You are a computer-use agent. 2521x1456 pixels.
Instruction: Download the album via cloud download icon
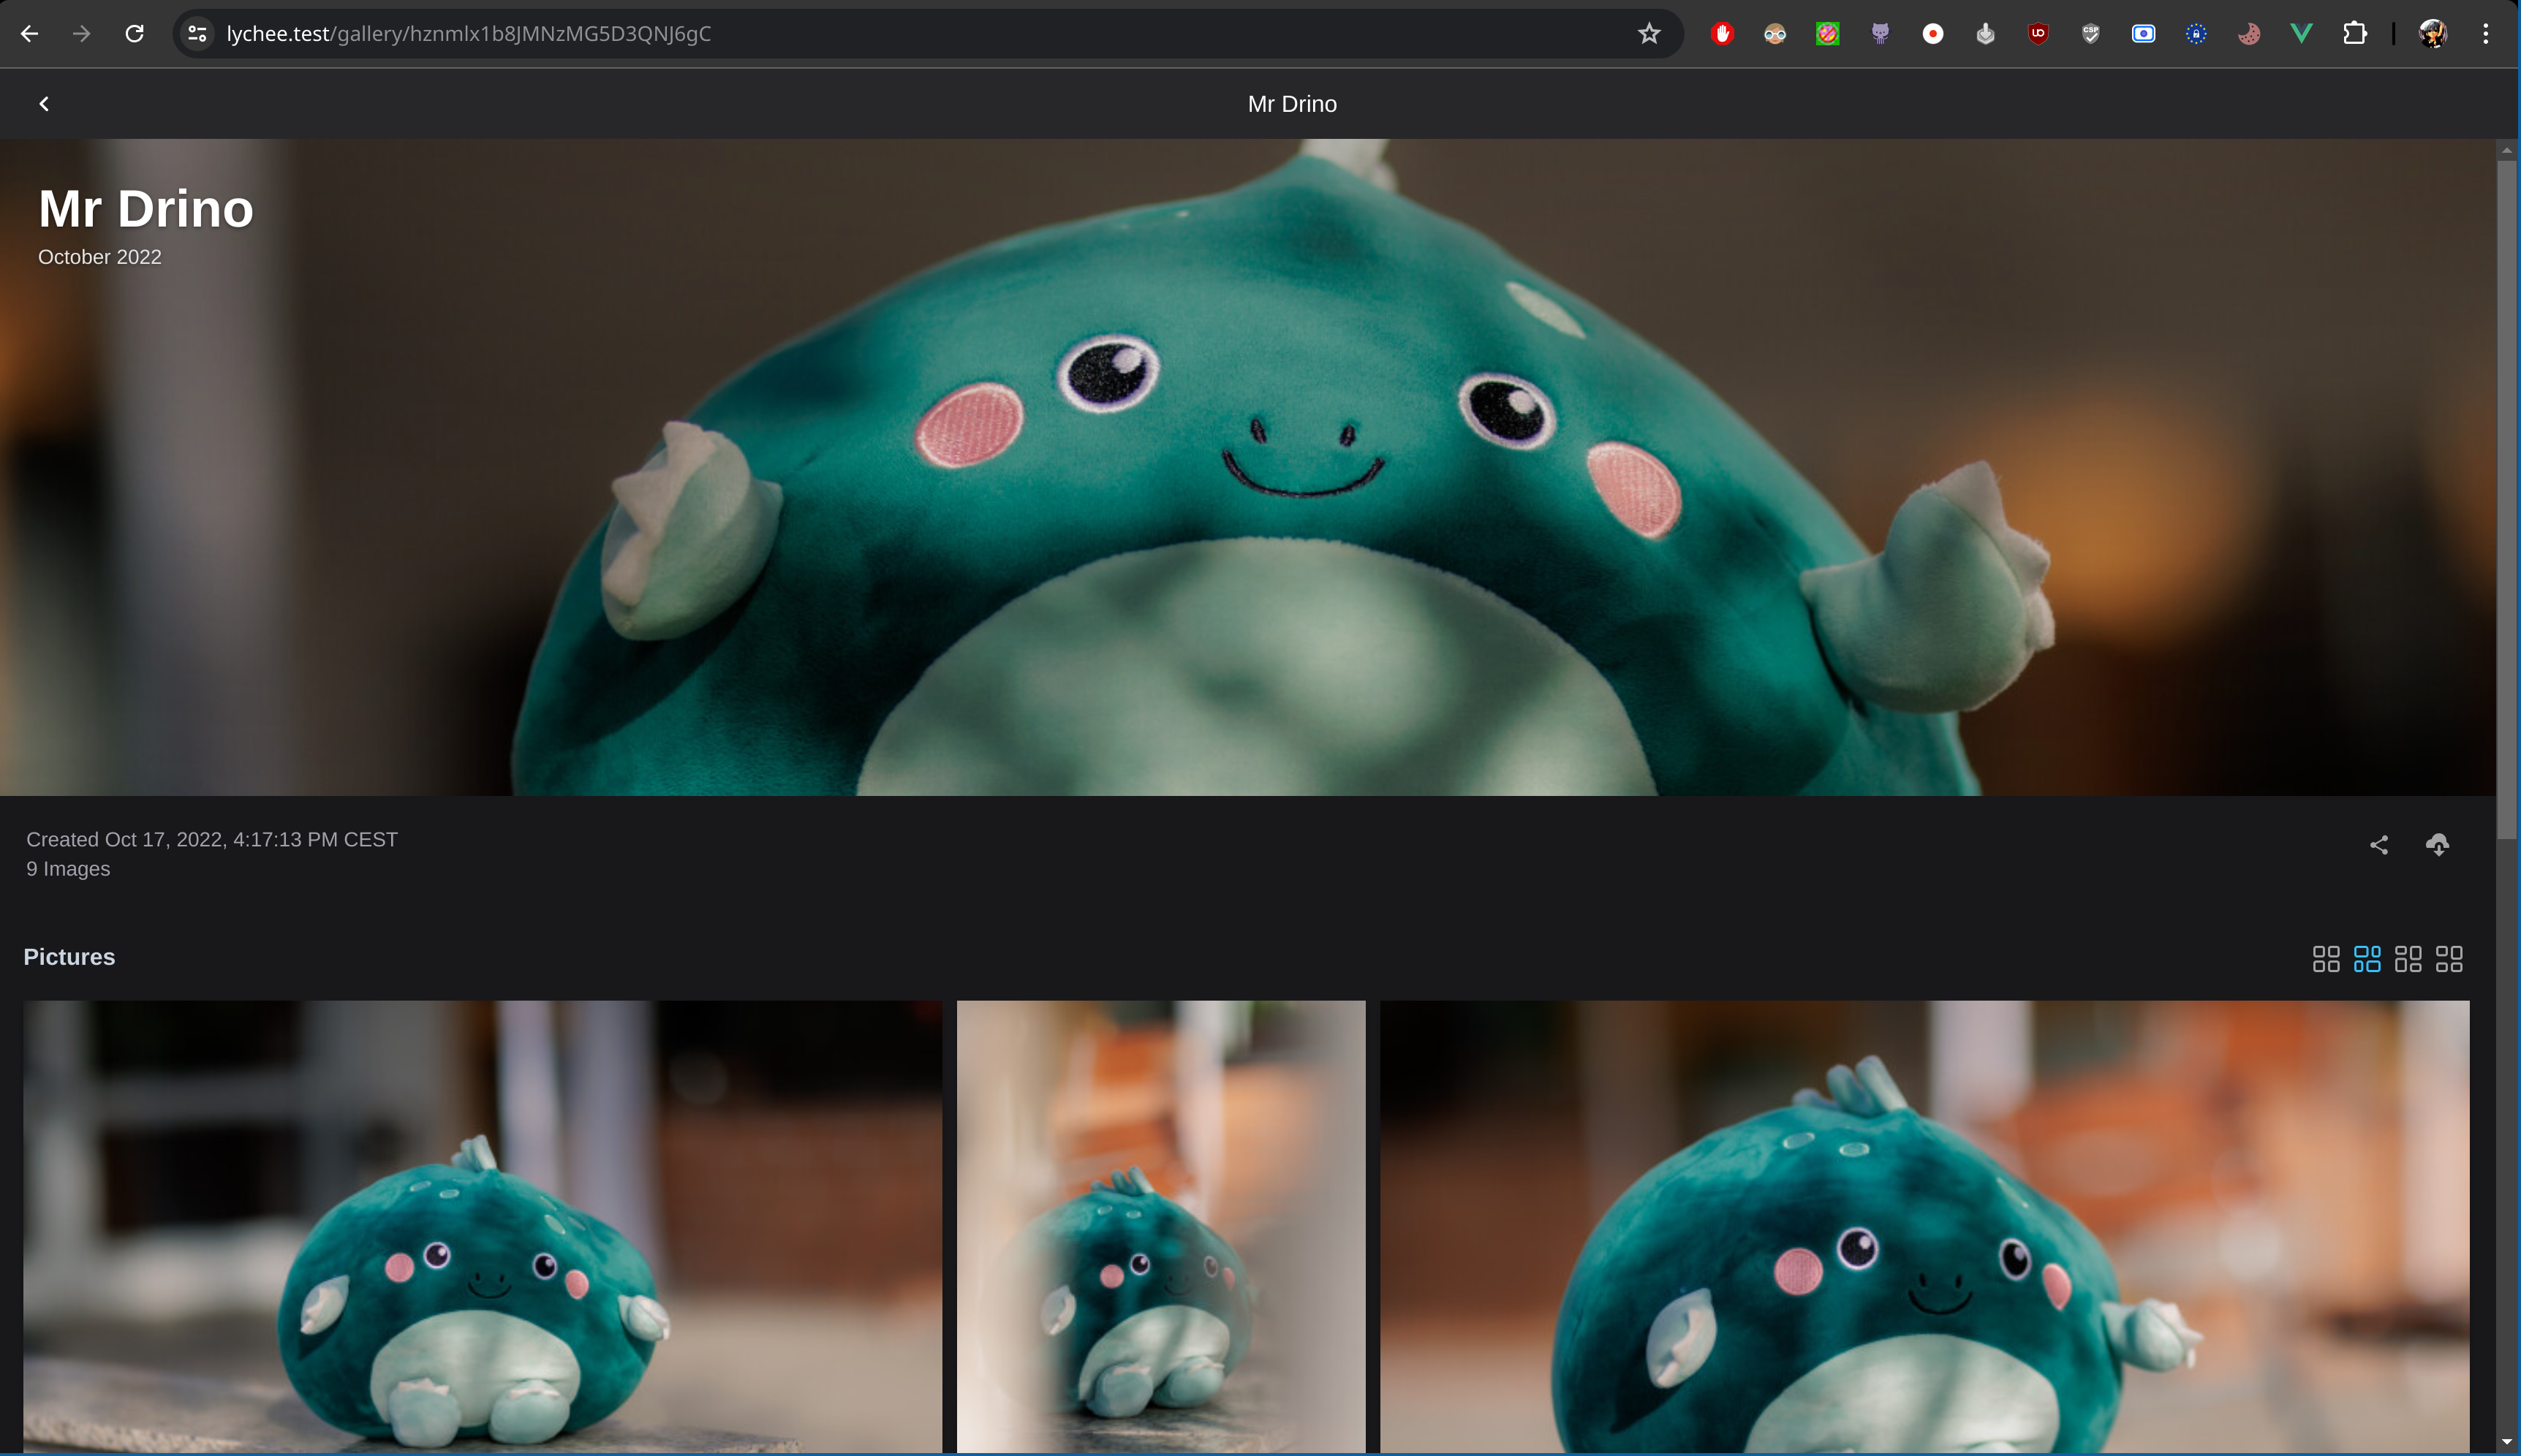click(2438, 845)
